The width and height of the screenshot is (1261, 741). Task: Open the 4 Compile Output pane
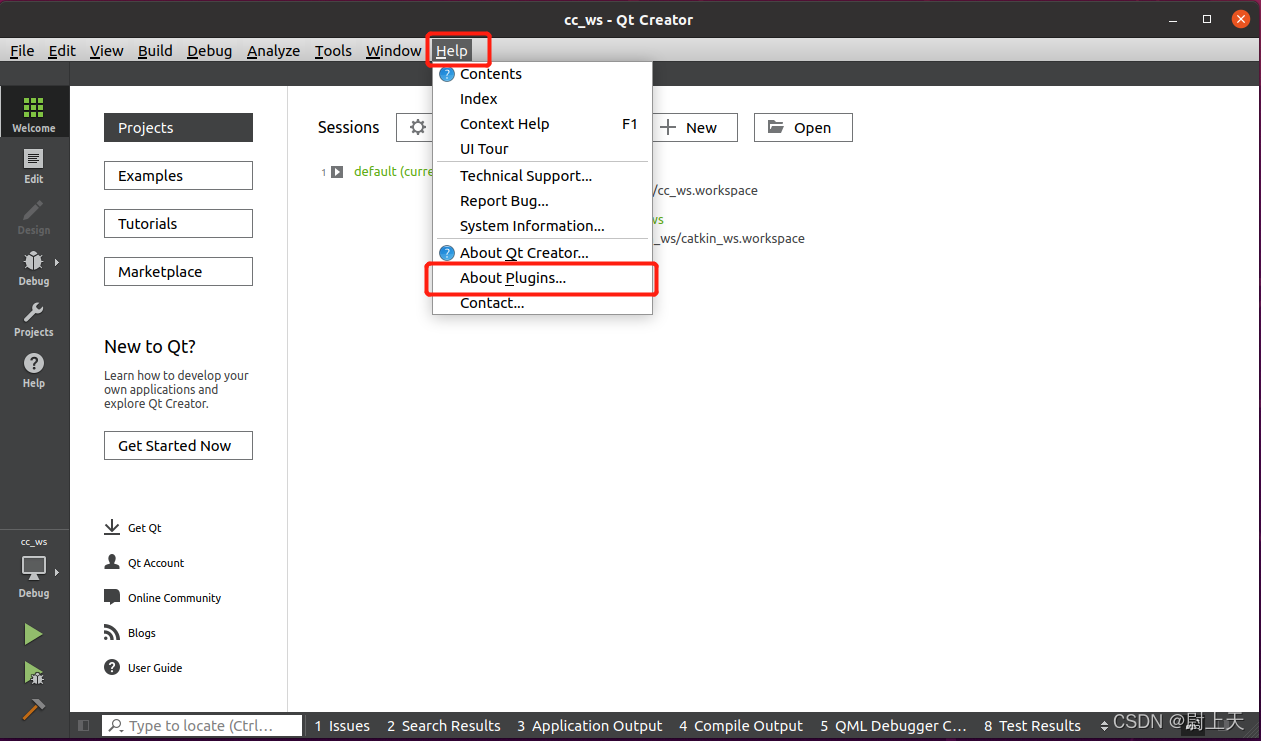point(741,726)
